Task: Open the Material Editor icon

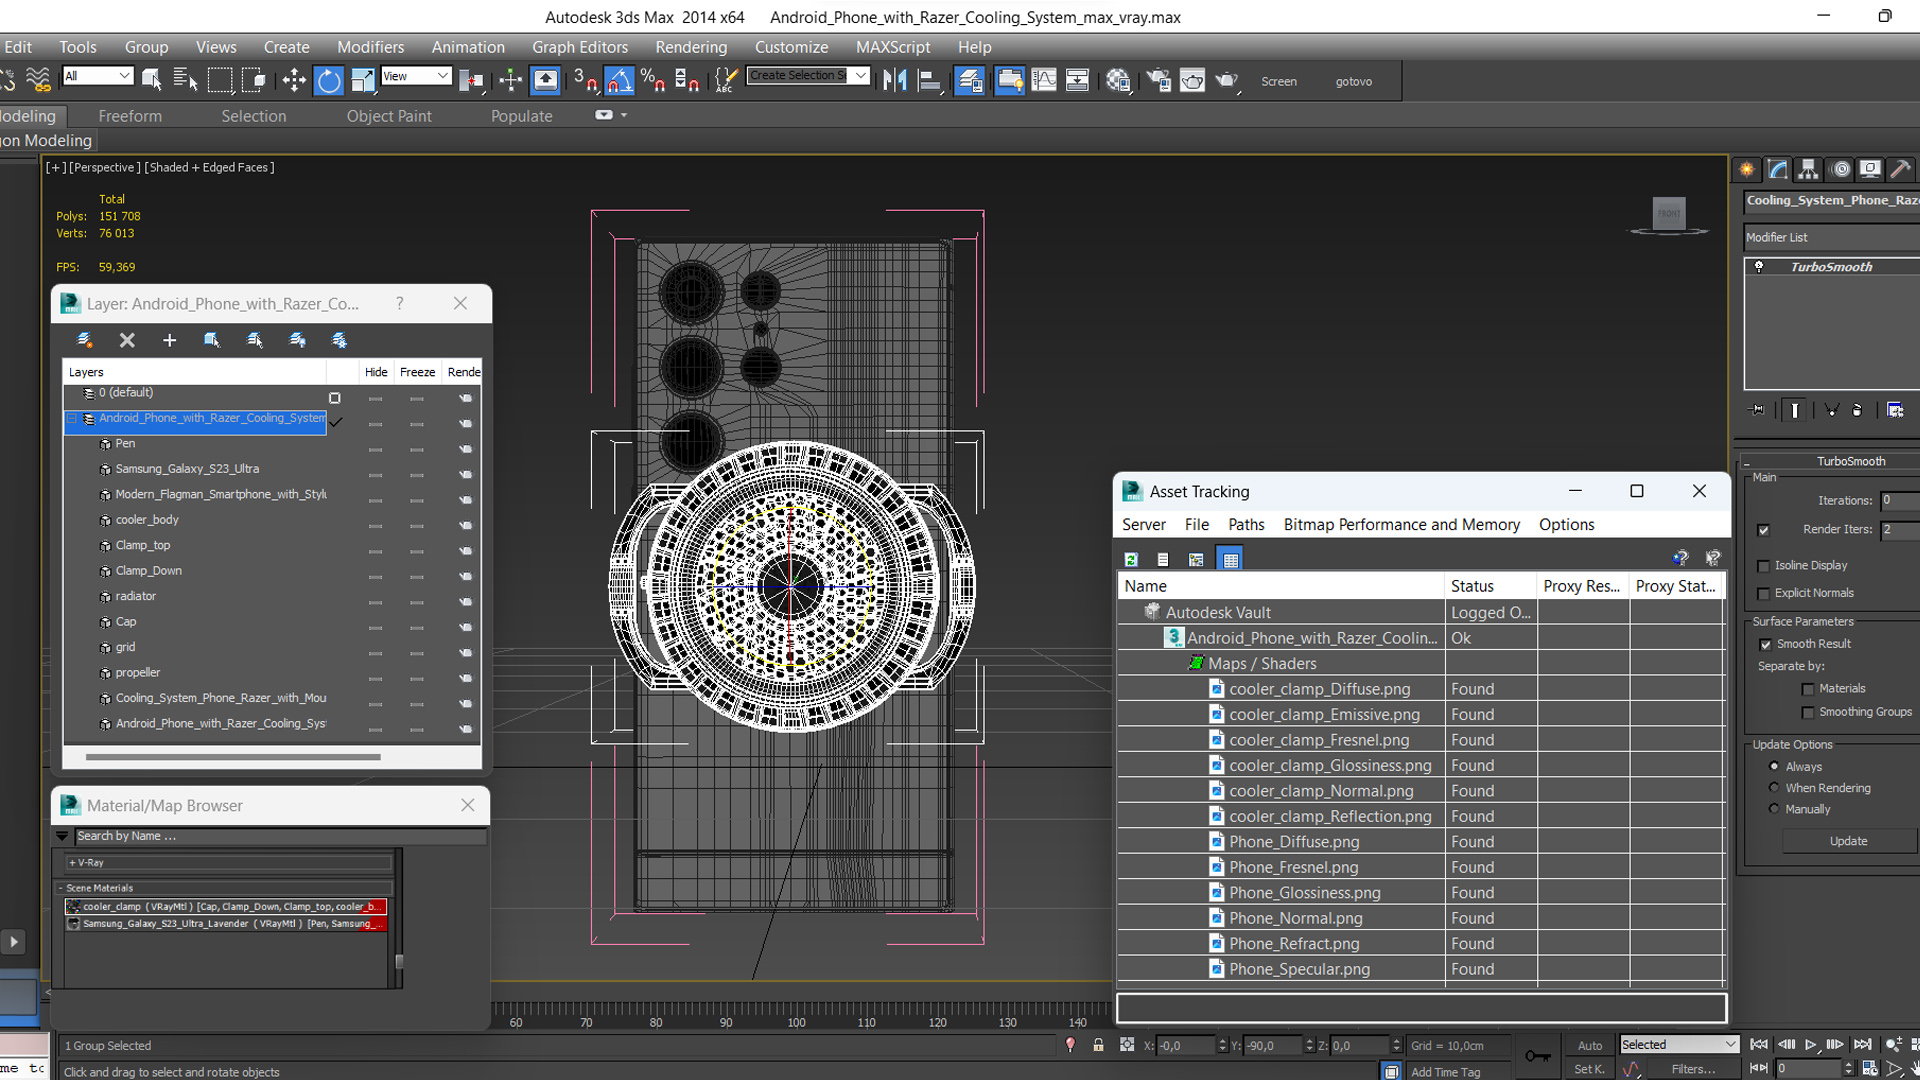Action: coord(1119,81)
